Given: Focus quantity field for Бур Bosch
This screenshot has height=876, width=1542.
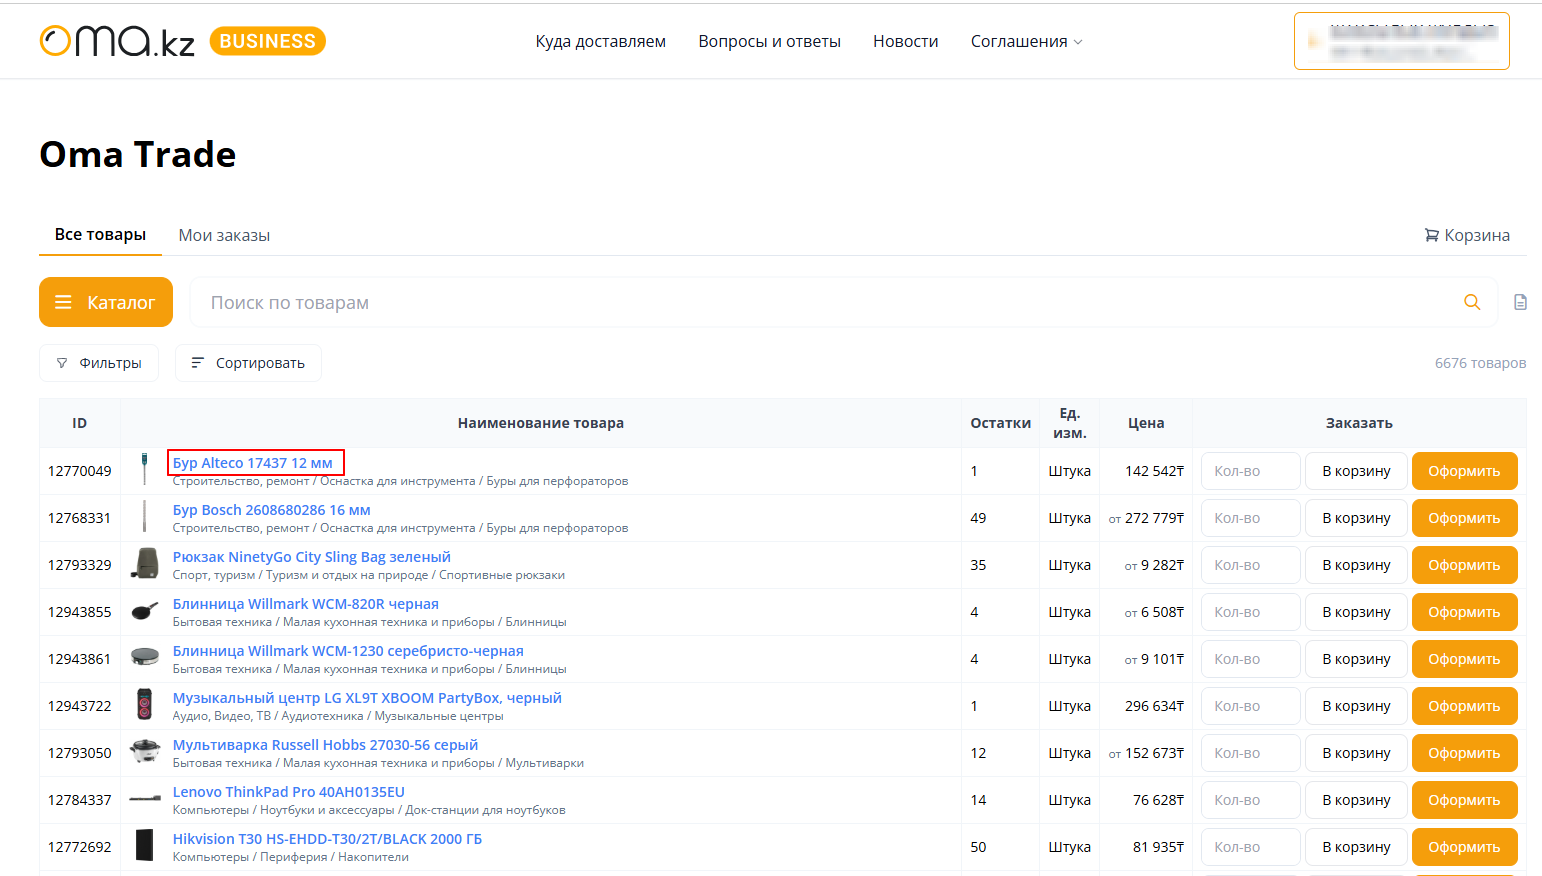Looking at the screenshot, I should click(x=1250, y=518).
